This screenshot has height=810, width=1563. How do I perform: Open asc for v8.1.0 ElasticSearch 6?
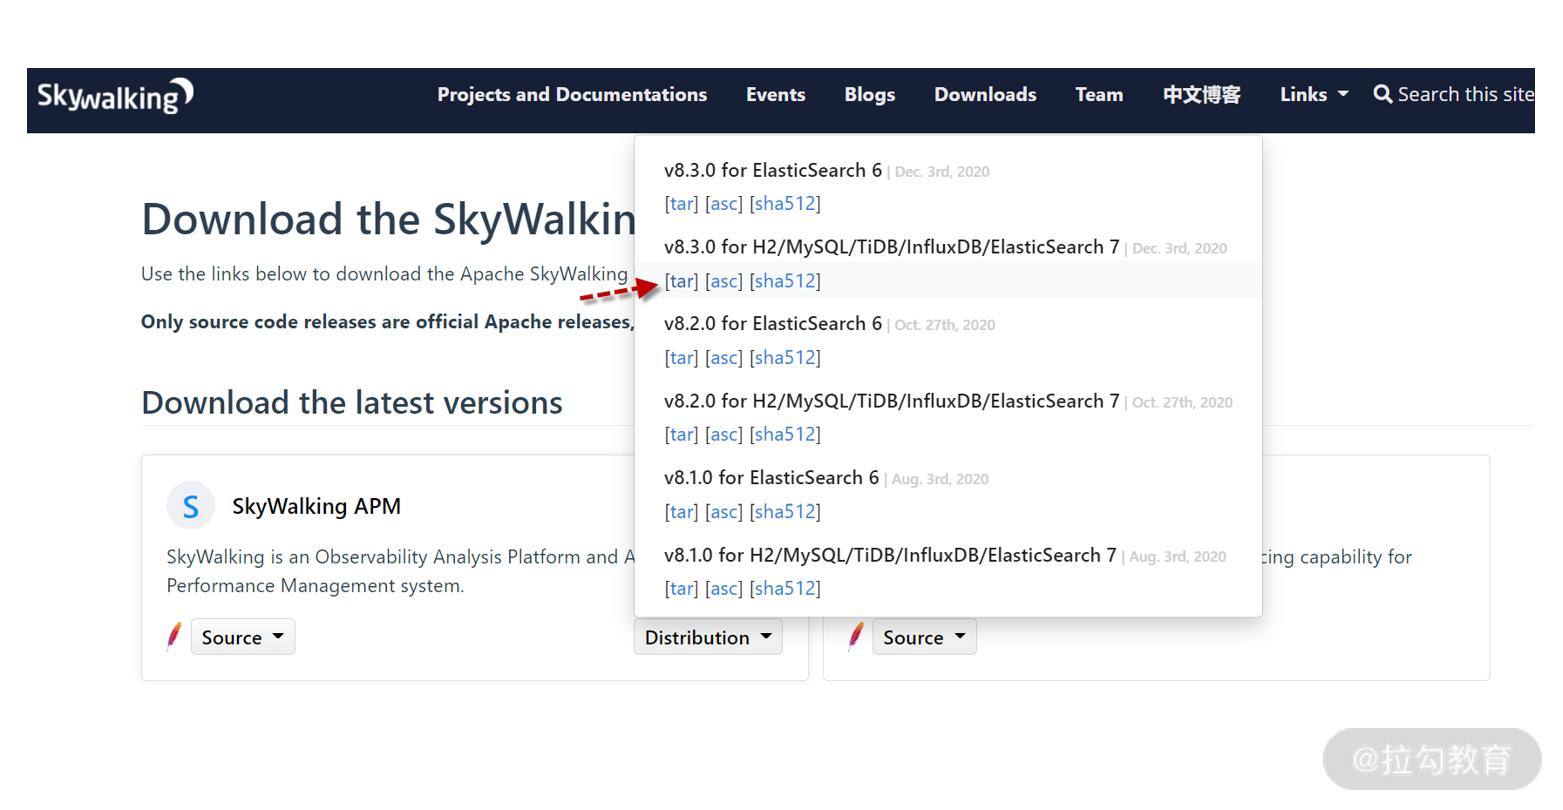pyautogui.click(x=725, y=512)
